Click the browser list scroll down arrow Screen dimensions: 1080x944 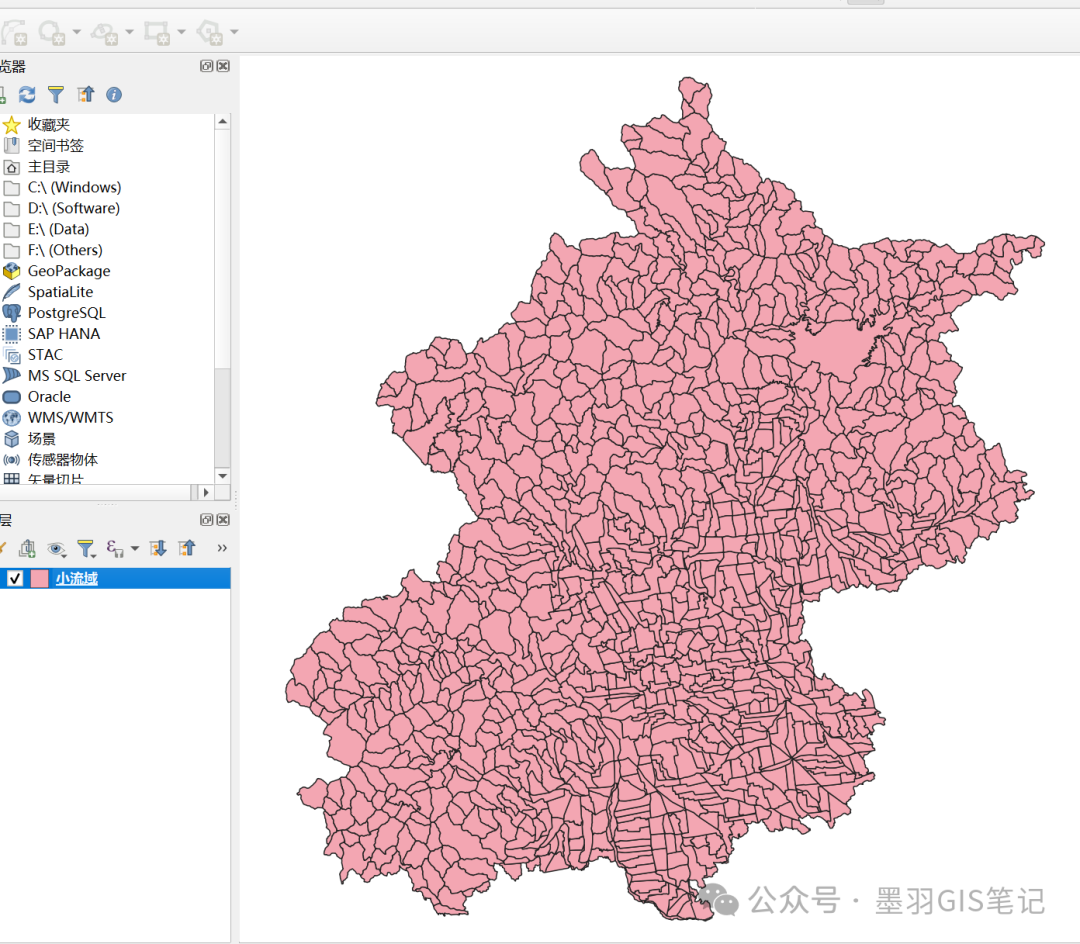click(222, 476)
